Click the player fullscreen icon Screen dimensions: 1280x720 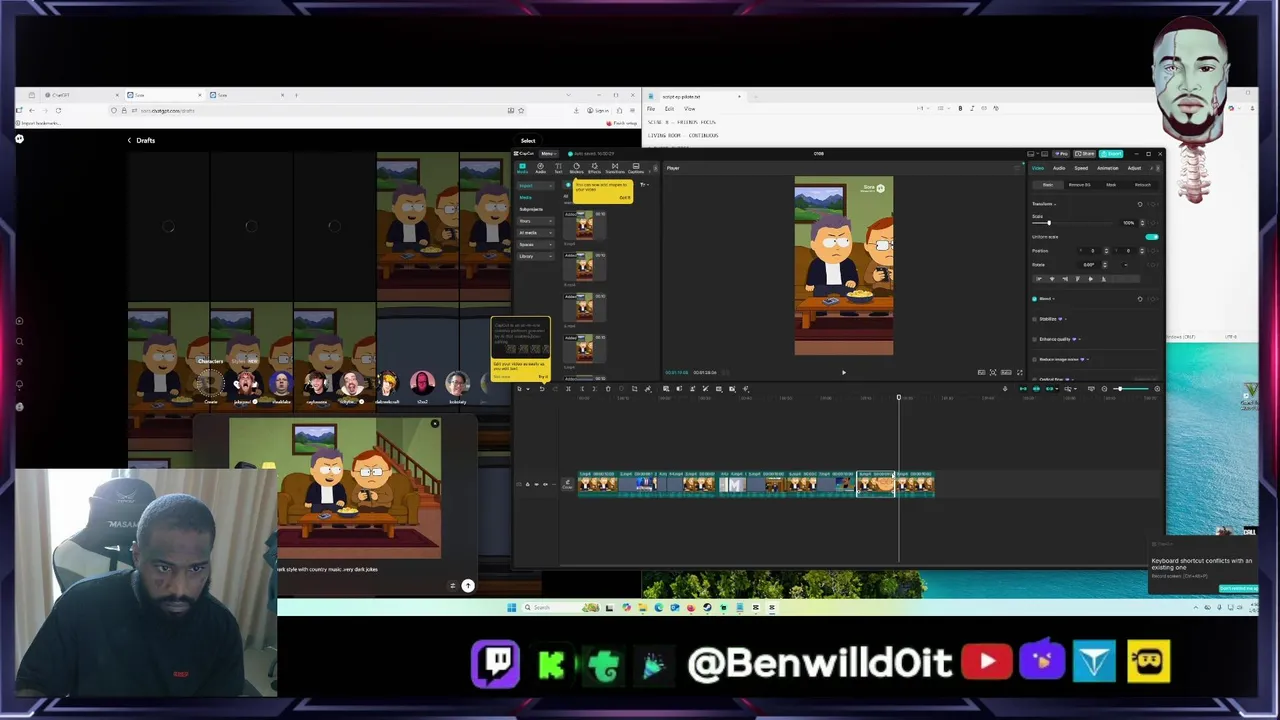tap(1020, 372)
